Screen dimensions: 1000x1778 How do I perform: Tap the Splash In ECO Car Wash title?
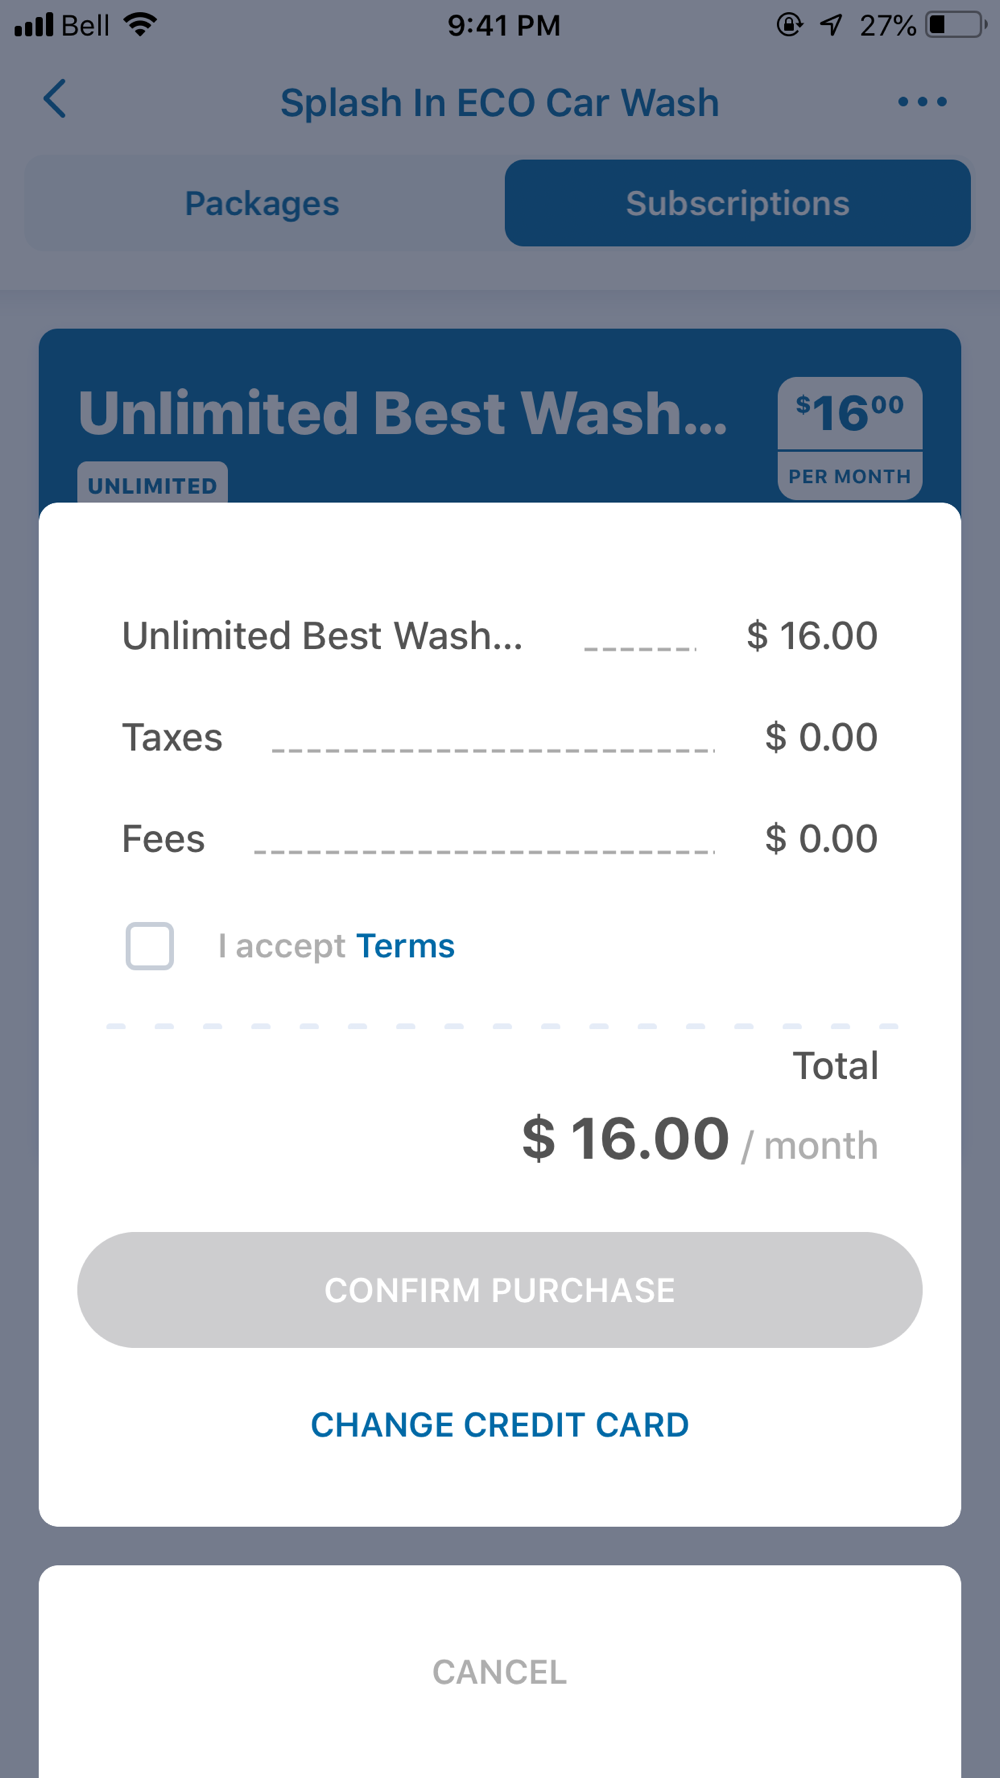pyautogui.click(x=499, y=103)
